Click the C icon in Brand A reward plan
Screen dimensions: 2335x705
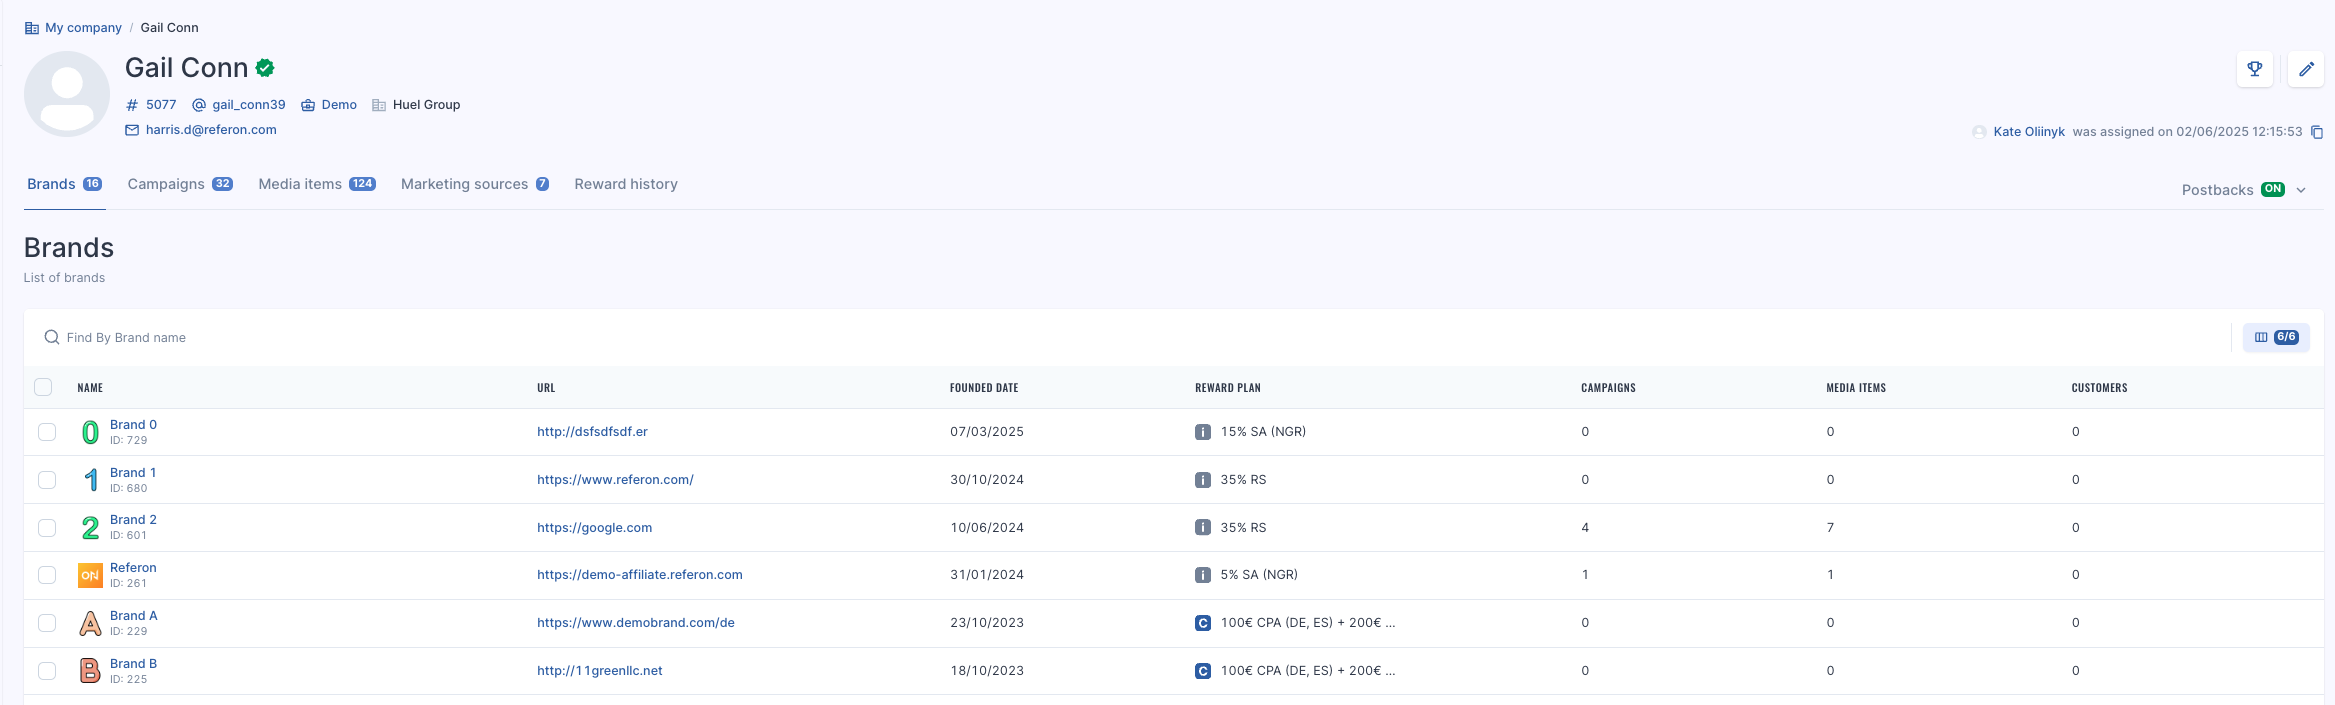click(1203, 623)
